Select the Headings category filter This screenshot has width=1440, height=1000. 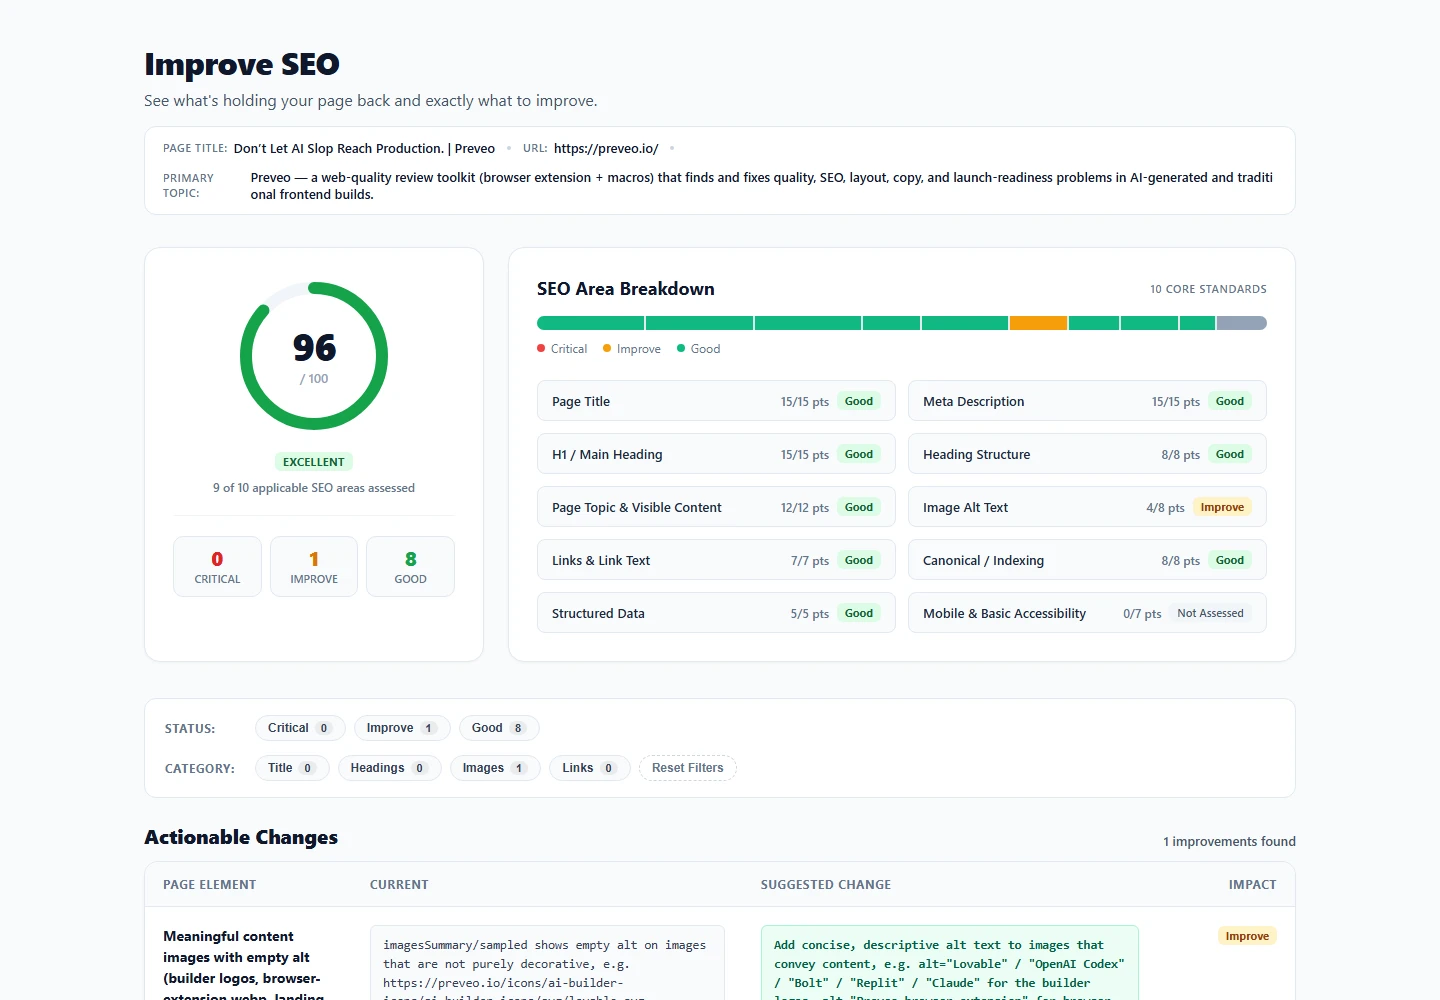coord(389,768)
